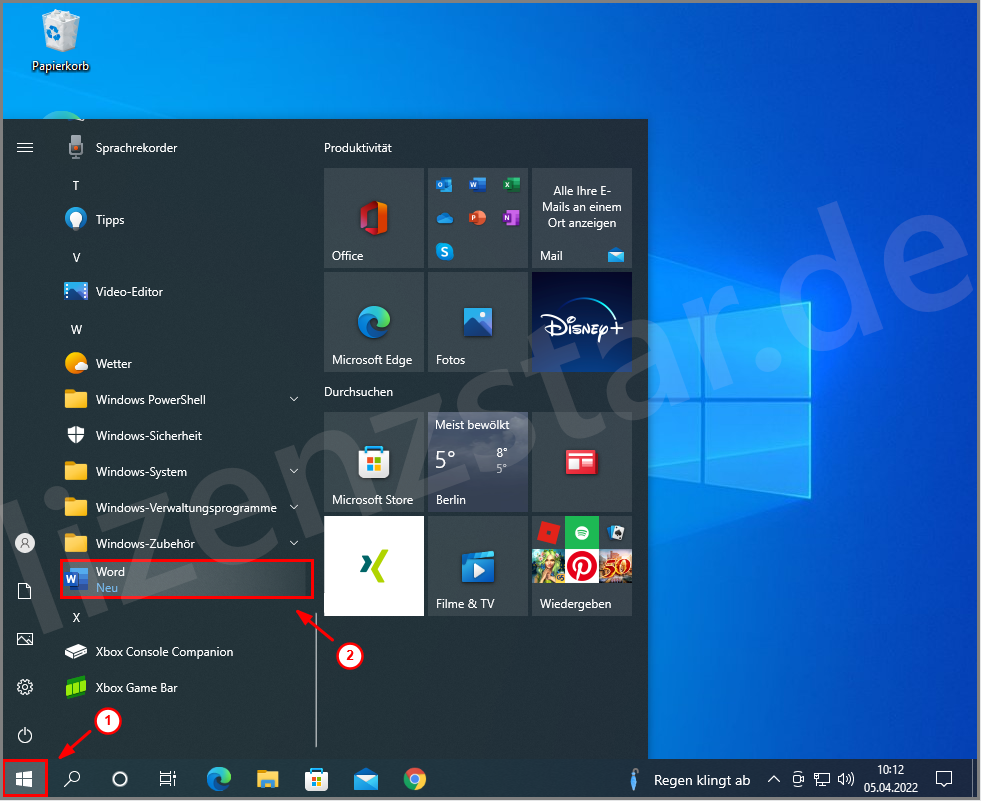Open the Berlin weather tile
Screen dimensions: 981x801
pos(478,462)
